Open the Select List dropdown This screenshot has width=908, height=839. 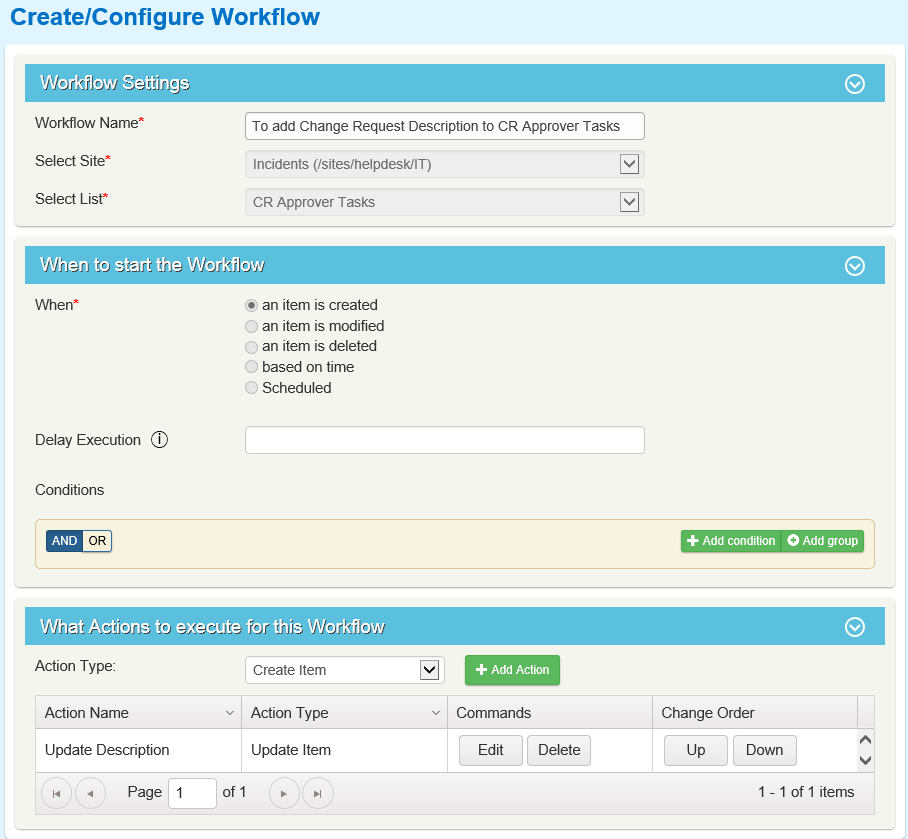tap(629, 202)
